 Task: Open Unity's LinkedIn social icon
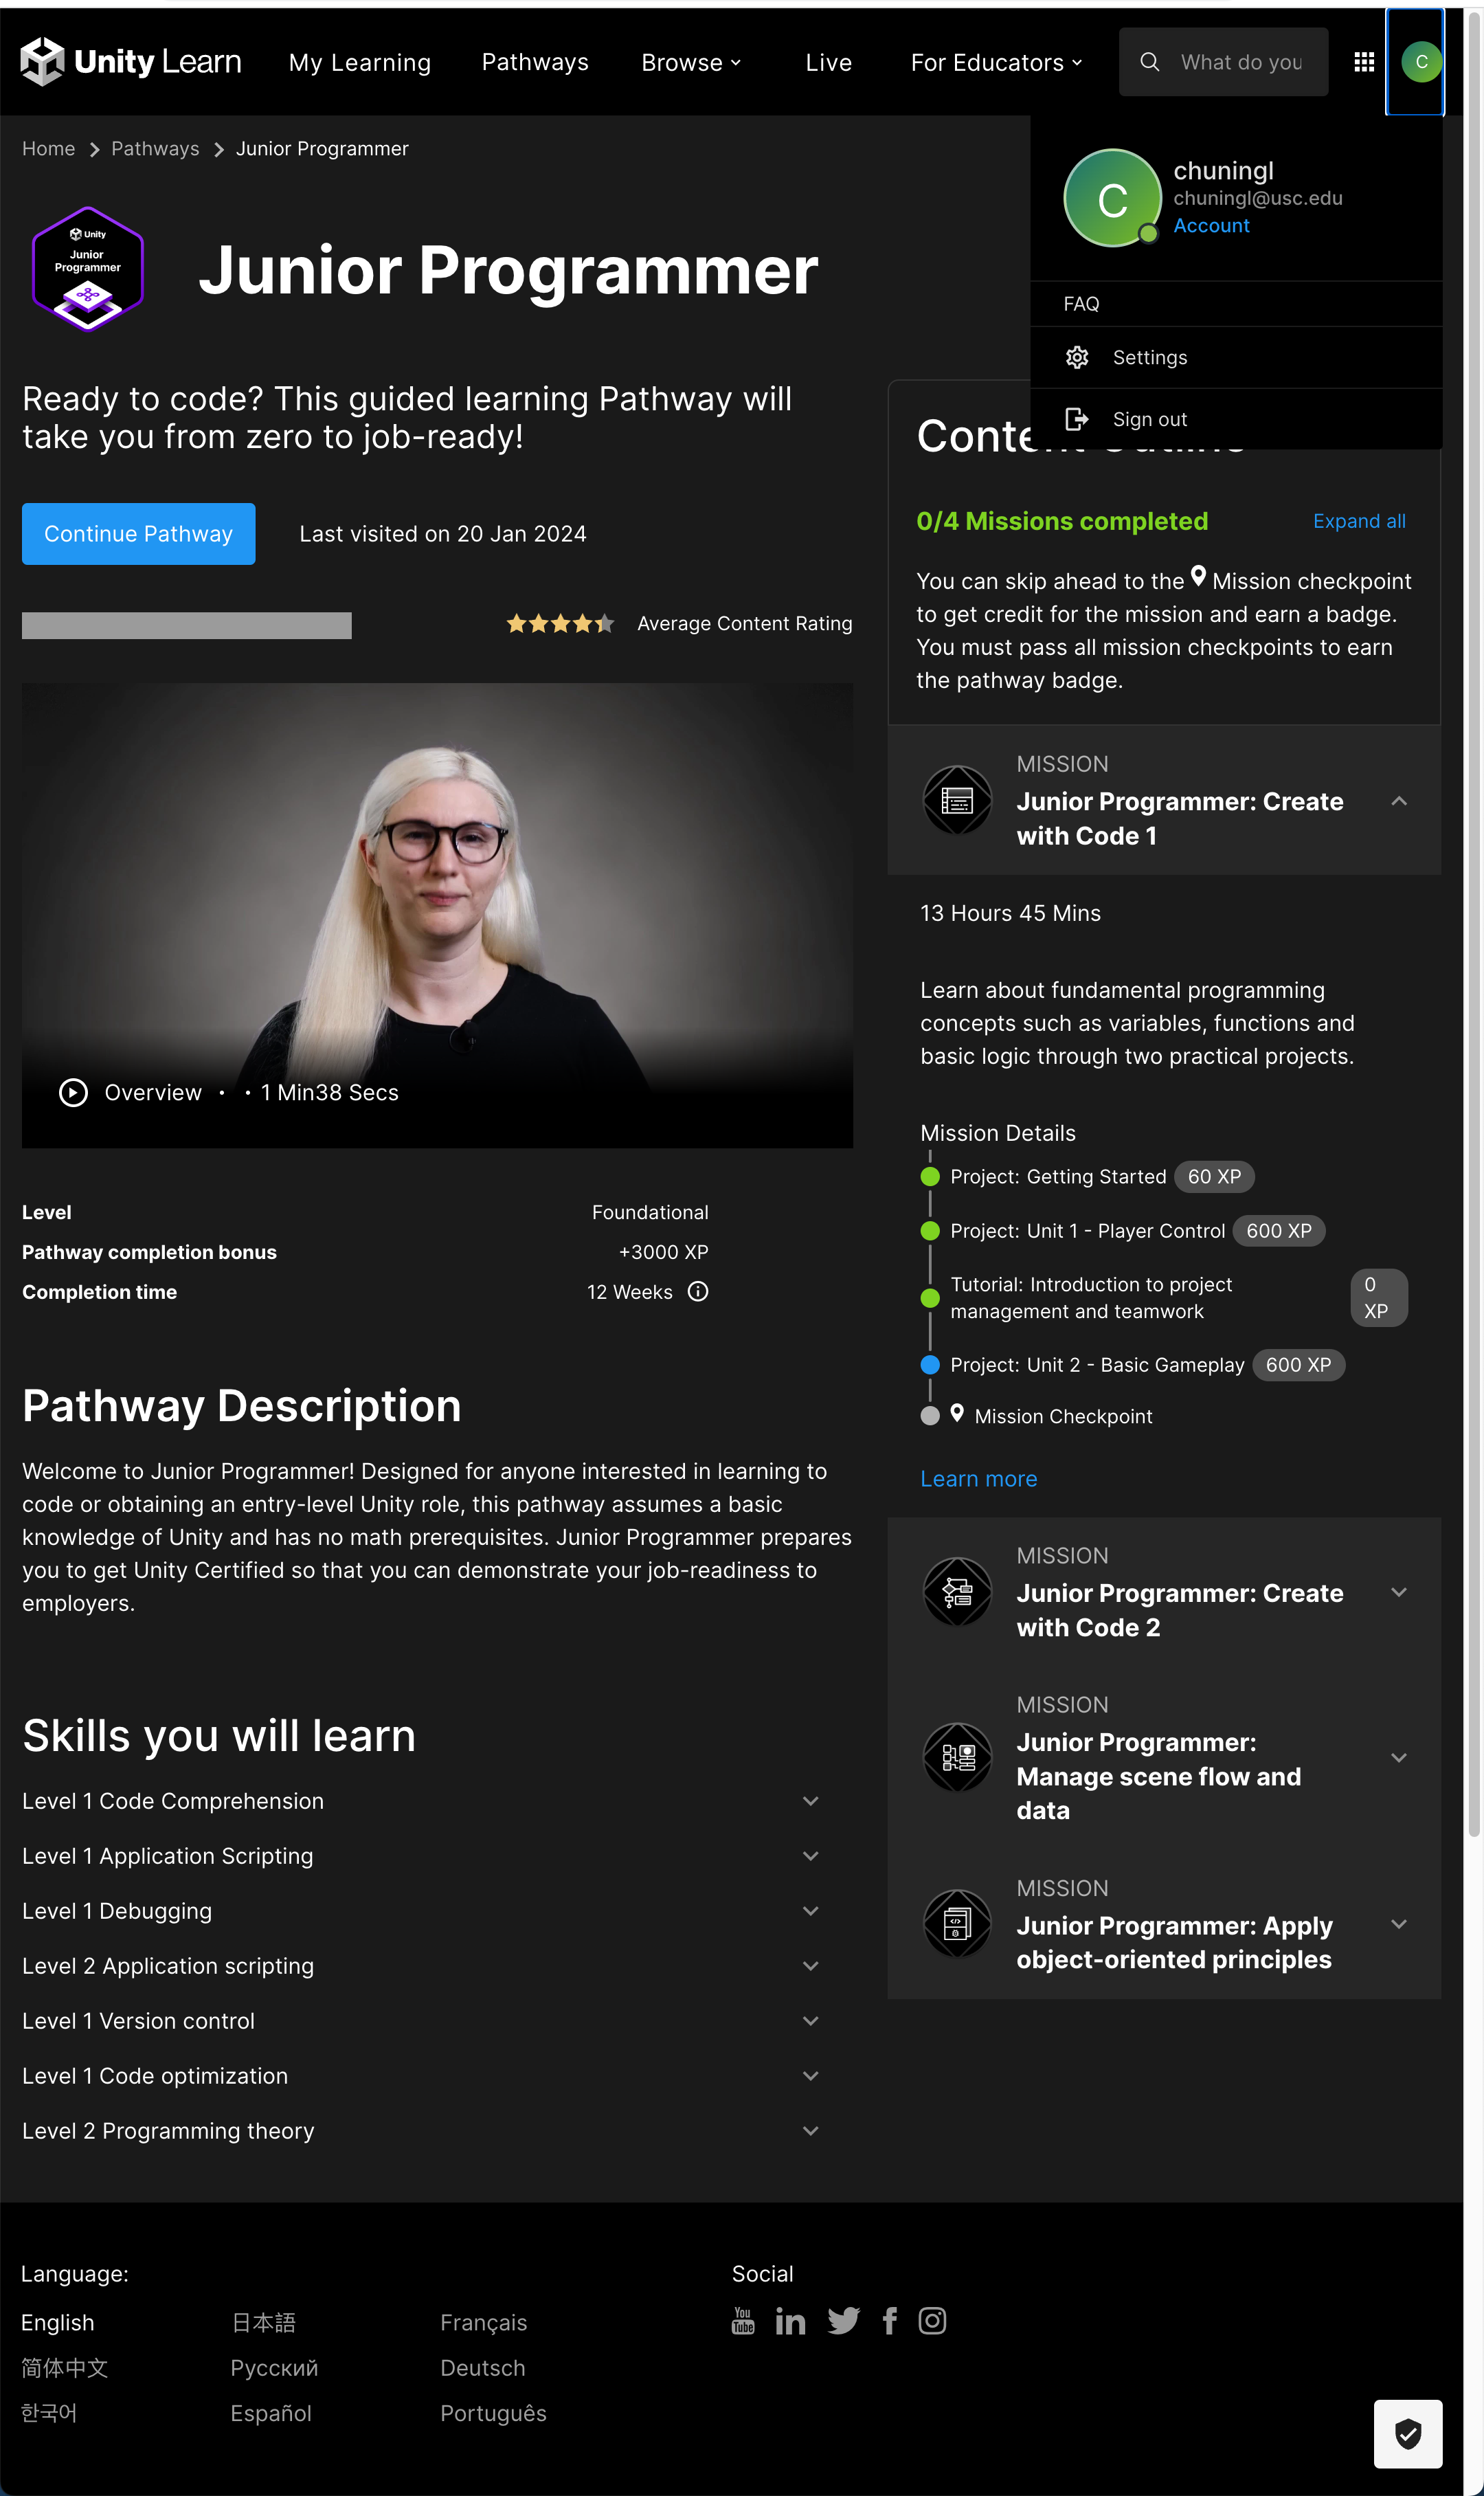point(790,2321)
